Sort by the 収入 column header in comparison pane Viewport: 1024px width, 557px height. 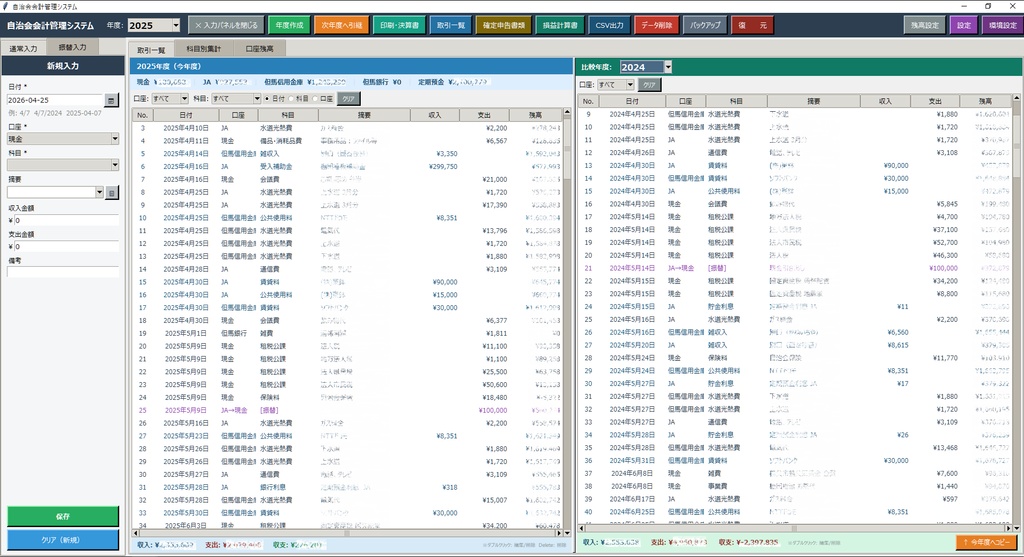coord(885,101)
